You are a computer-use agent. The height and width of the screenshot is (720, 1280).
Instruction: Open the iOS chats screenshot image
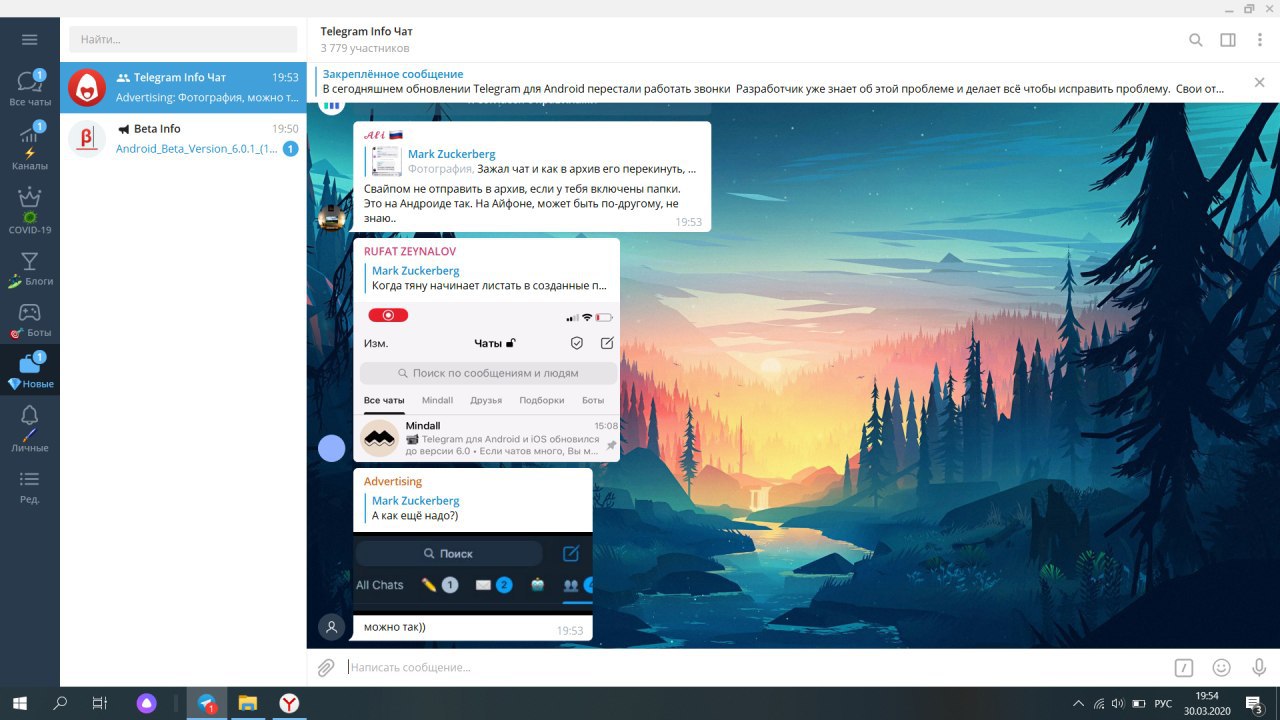486,380
